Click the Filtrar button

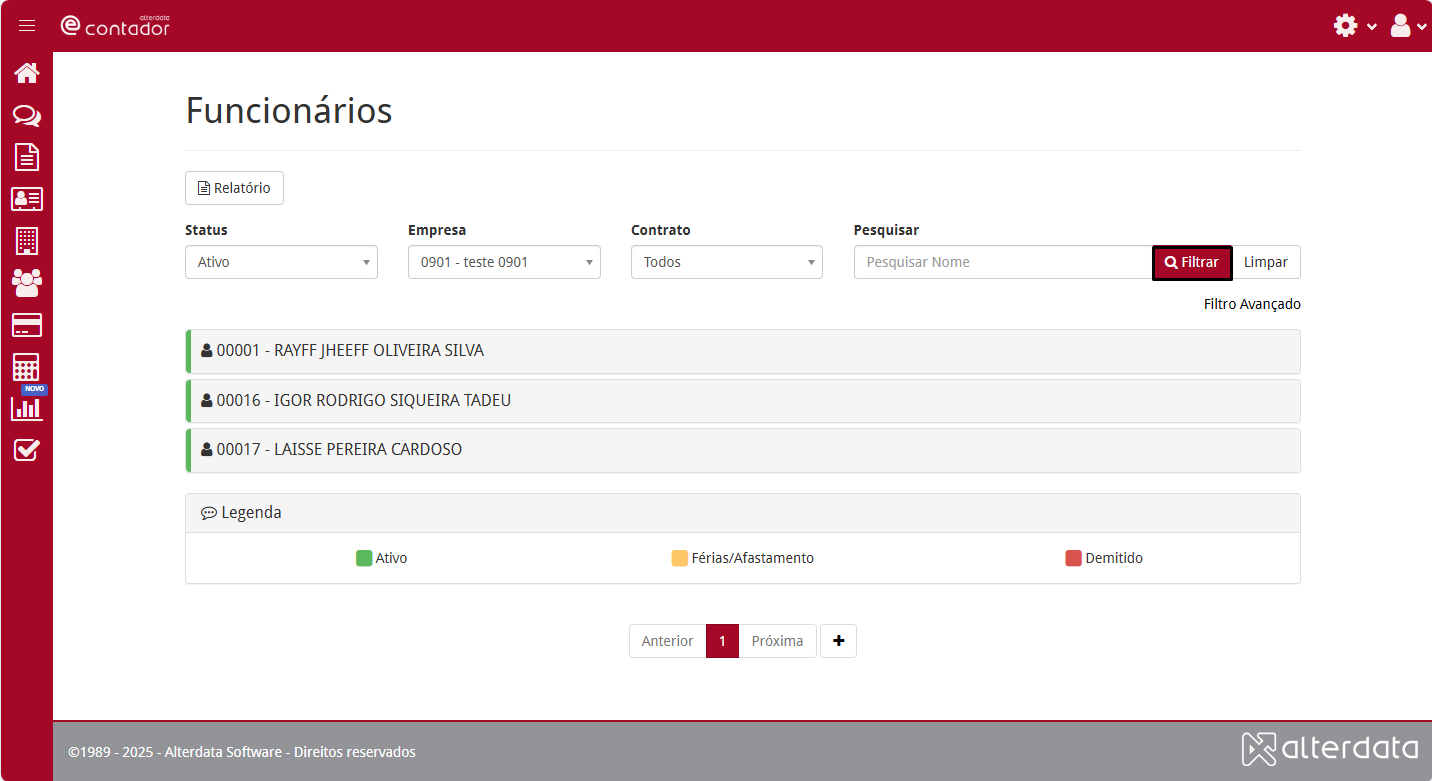1191,262
